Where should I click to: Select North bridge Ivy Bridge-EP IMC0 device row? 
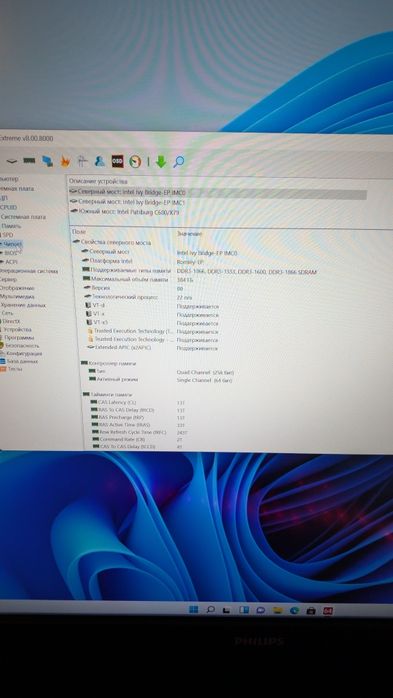pos(218,193)
